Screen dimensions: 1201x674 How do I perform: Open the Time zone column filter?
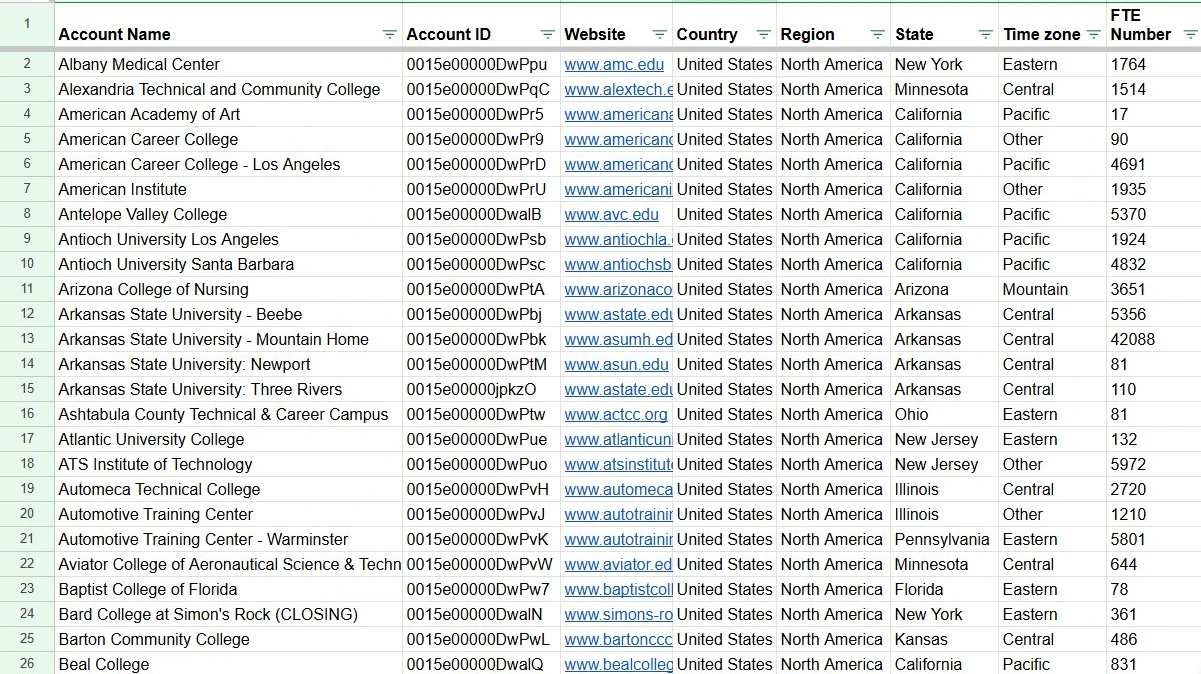pyautogui.click(x=1093, y=34)
